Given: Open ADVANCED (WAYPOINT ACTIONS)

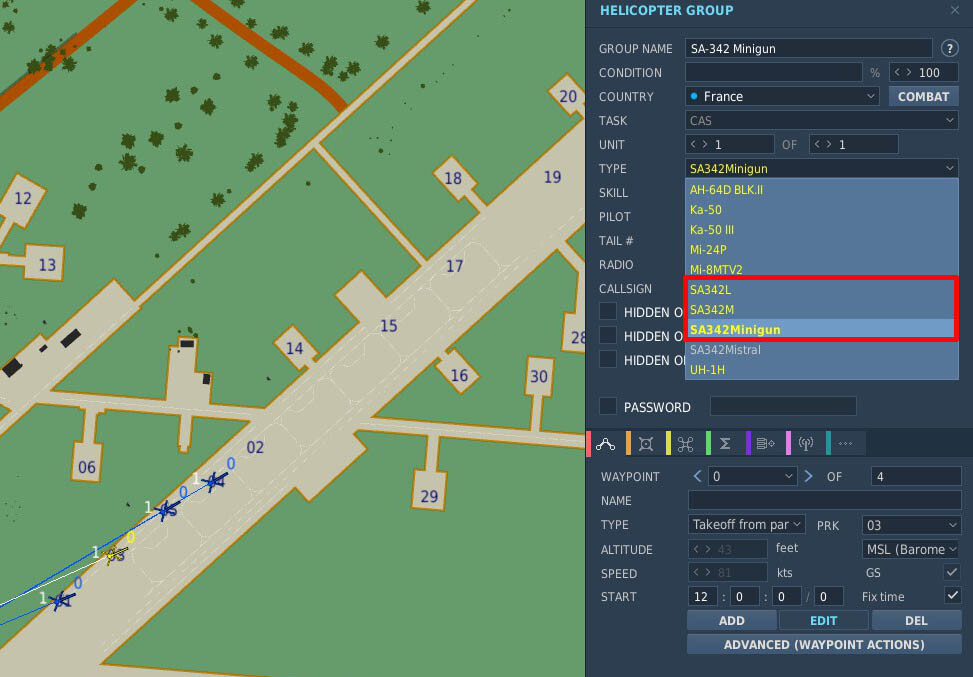Looking at the screenshot, I should 824,644.
